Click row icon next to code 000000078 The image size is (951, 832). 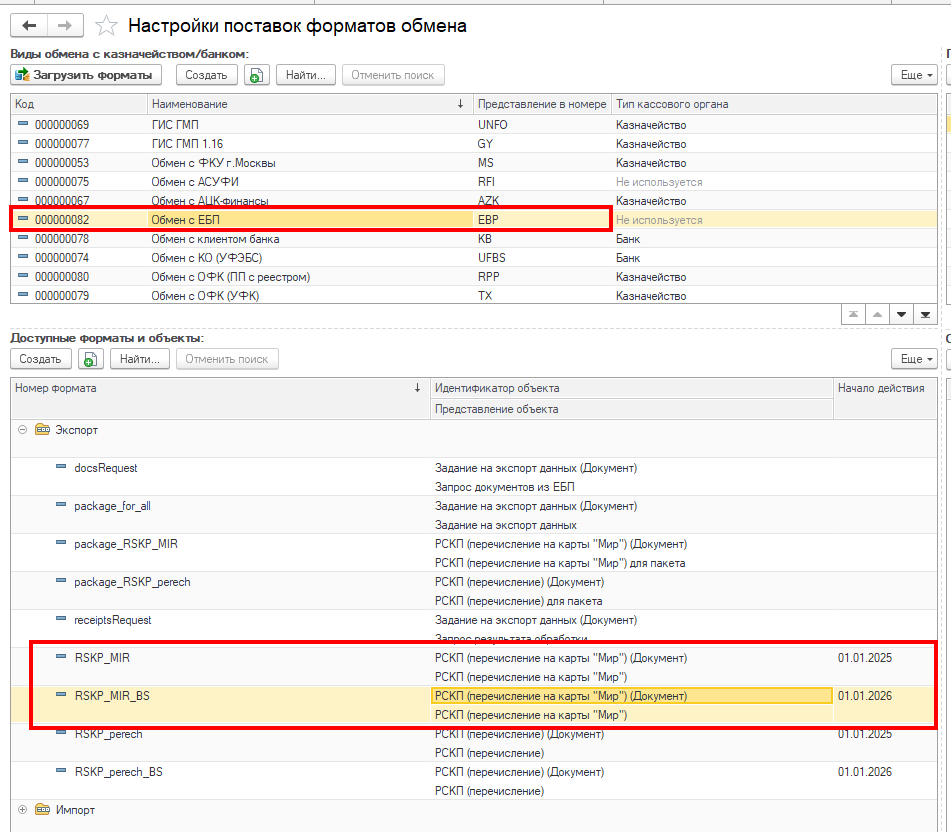point(23,238)
